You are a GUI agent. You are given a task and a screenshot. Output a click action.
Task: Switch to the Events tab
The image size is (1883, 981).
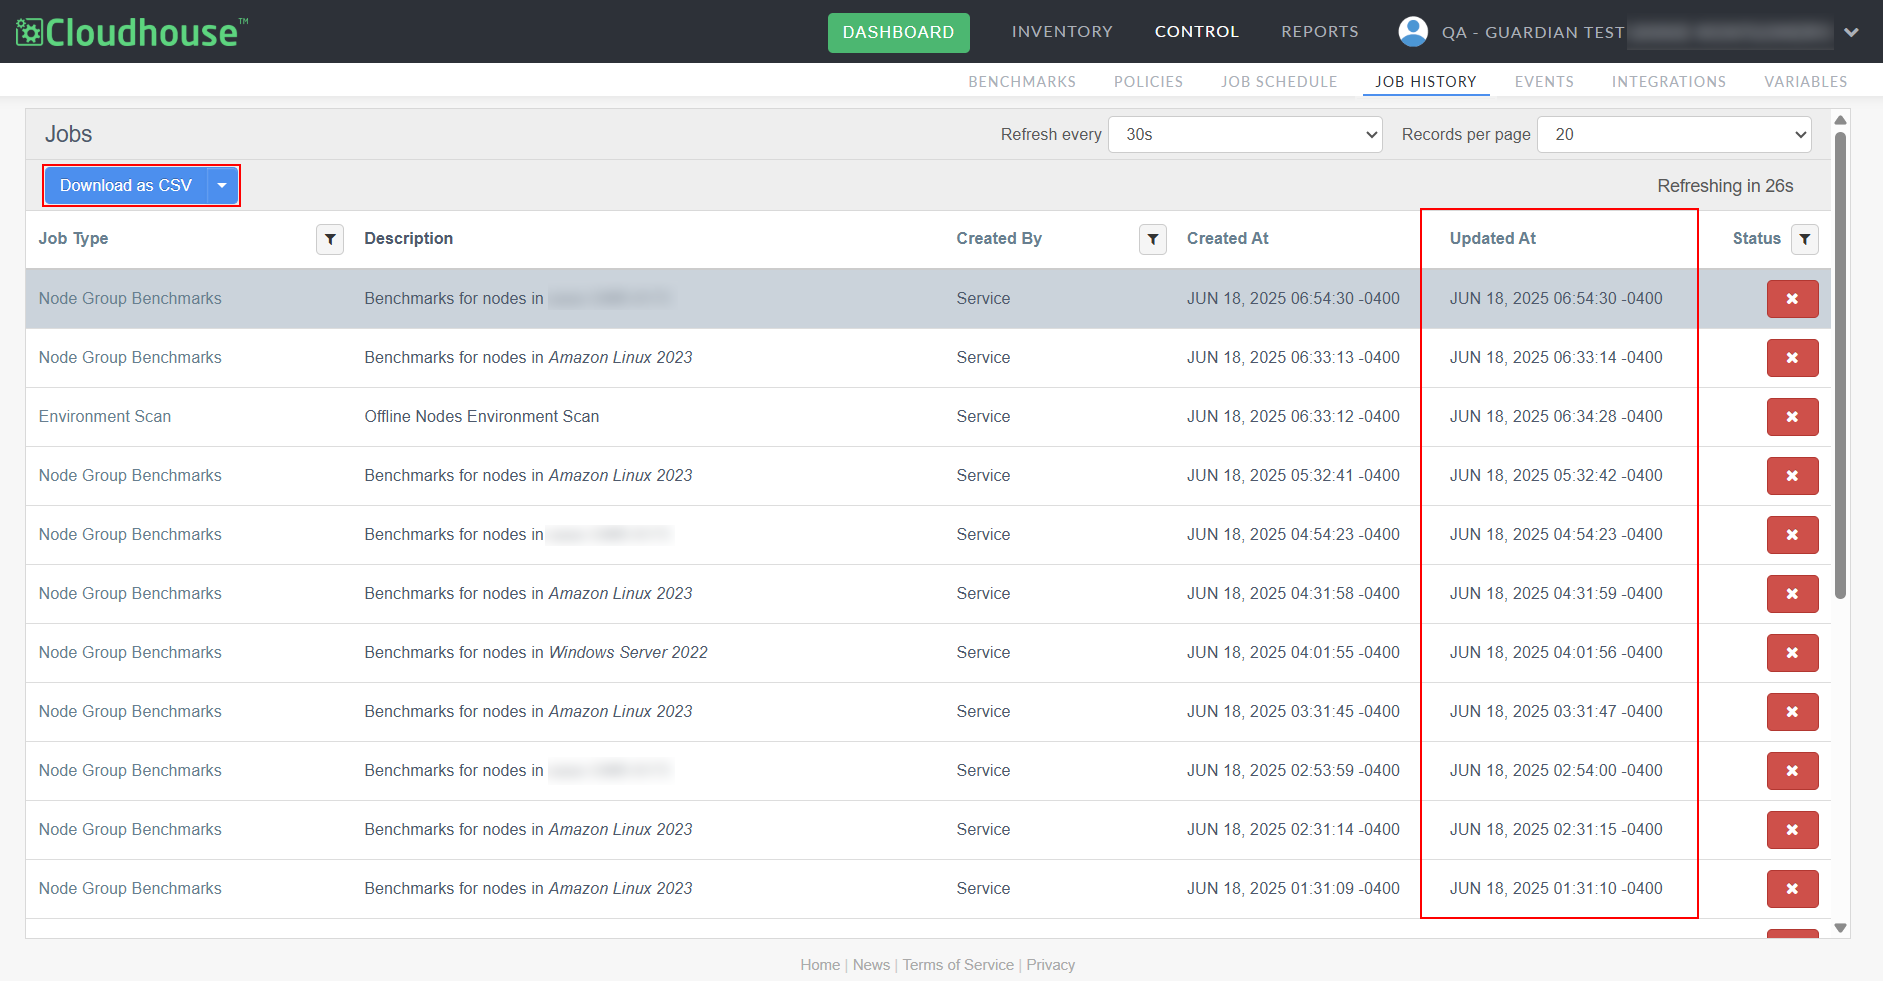(x=1543, y=82)
